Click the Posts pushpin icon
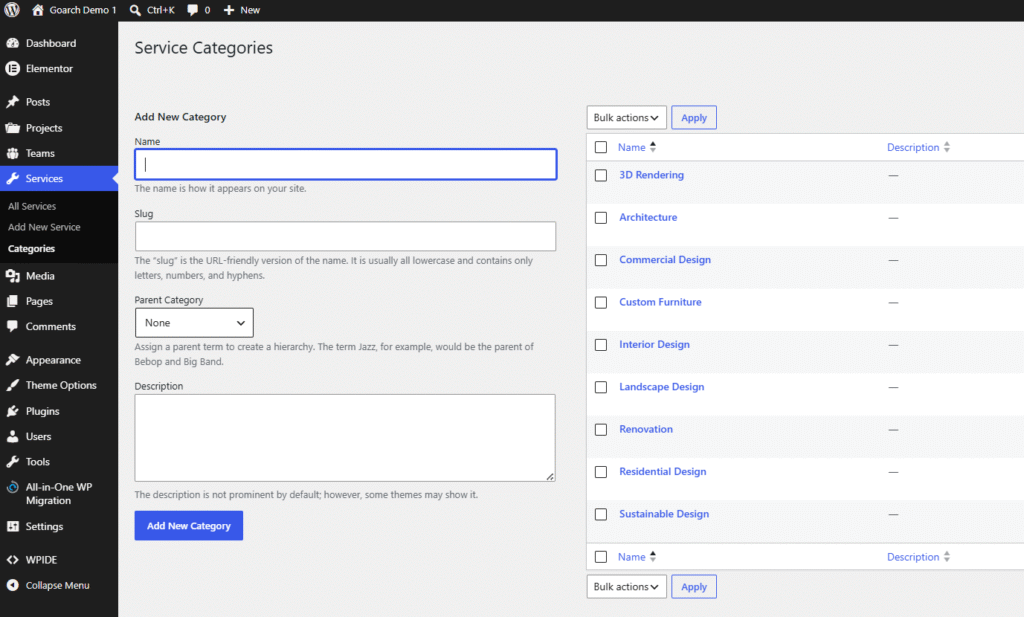The width and height of the screenshot is (1024, 617). 12,102
